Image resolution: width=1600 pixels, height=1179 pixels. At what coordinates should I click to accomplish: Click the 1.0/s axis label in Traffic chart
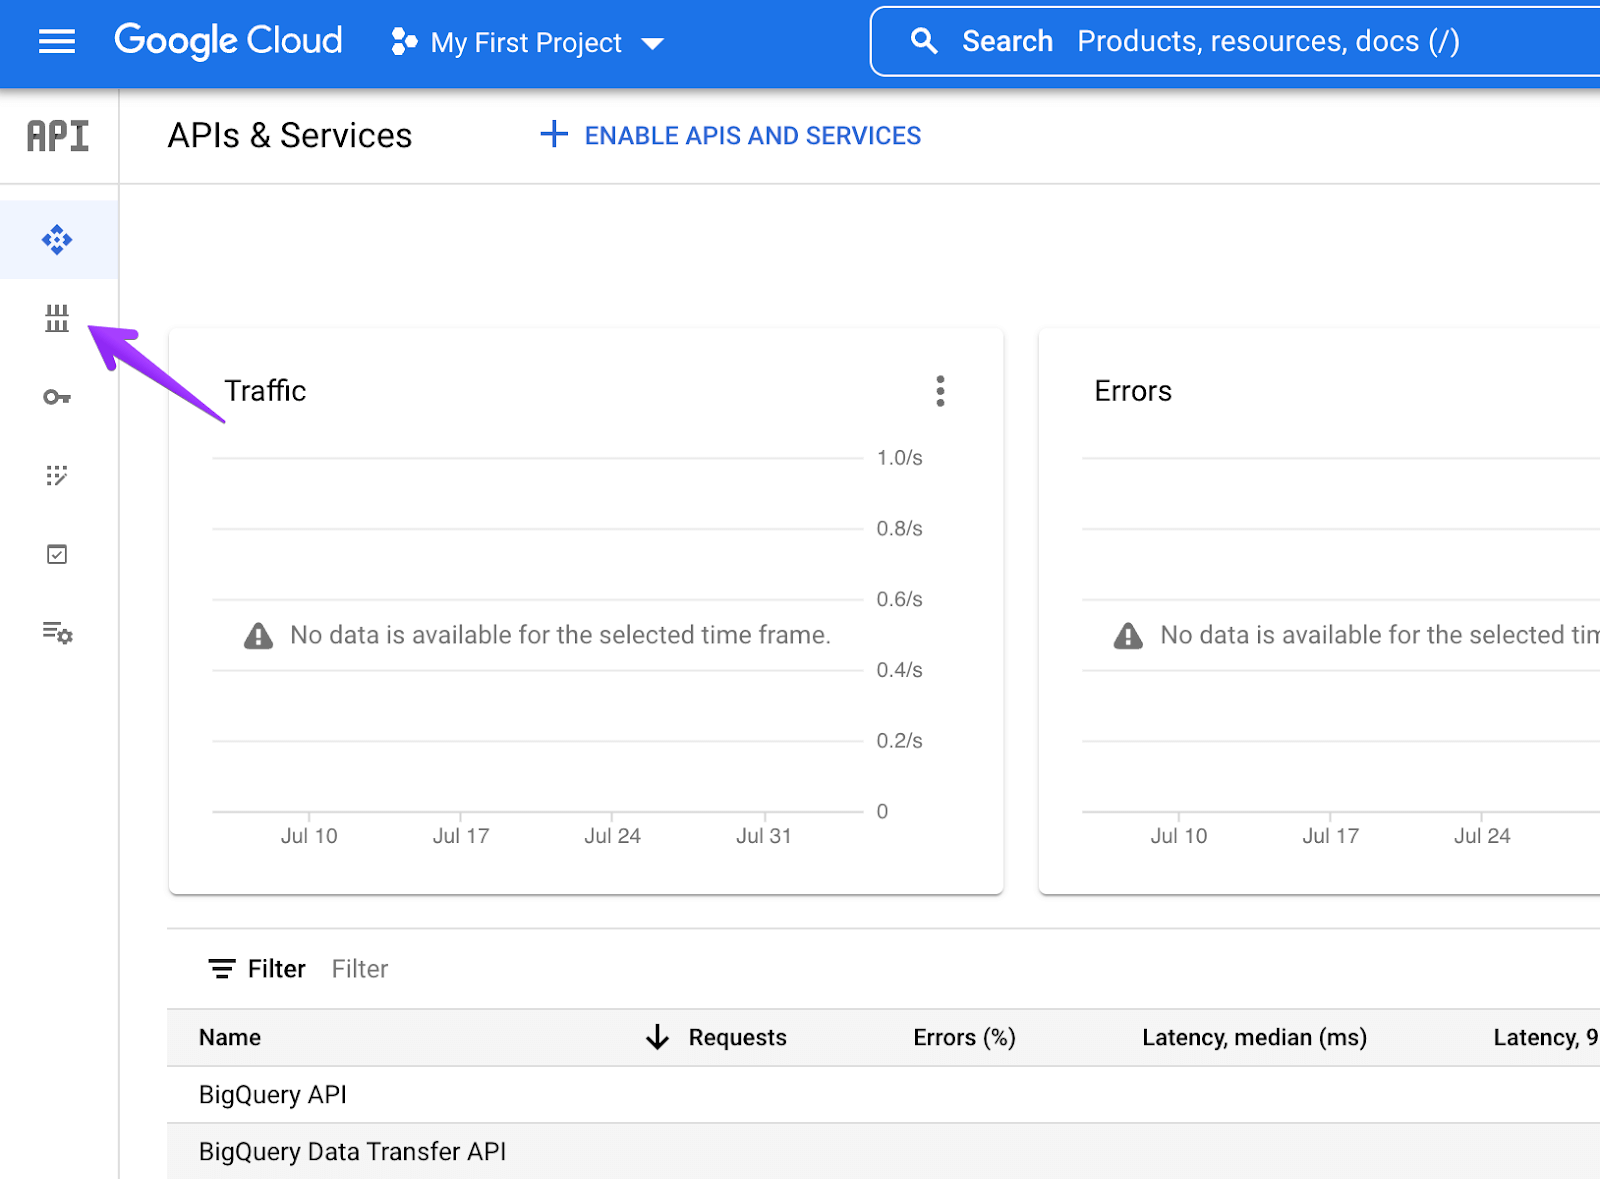[900, 458]
